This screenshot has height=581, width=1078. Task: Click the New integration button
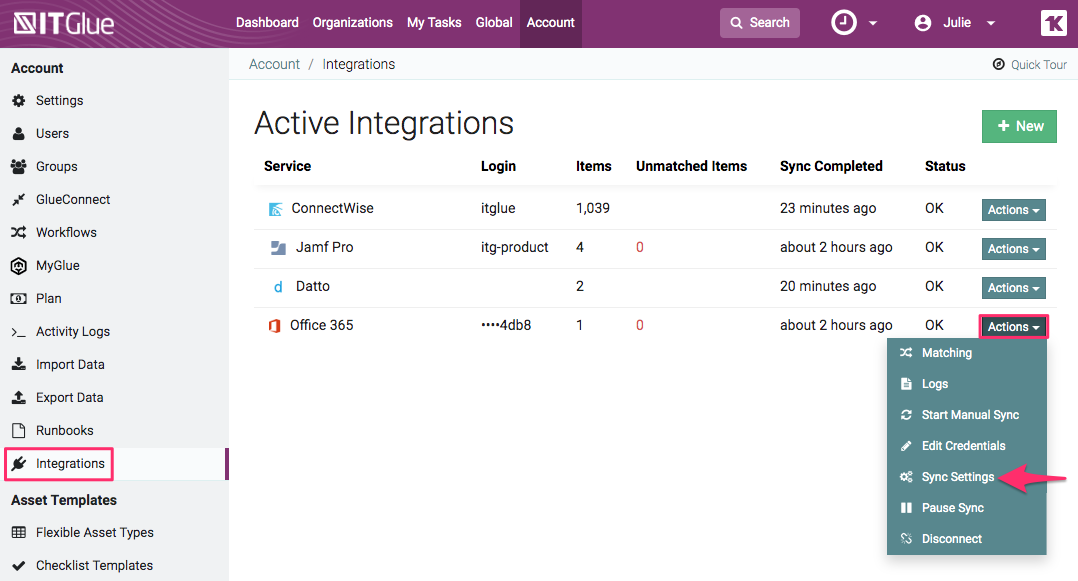1019,126
